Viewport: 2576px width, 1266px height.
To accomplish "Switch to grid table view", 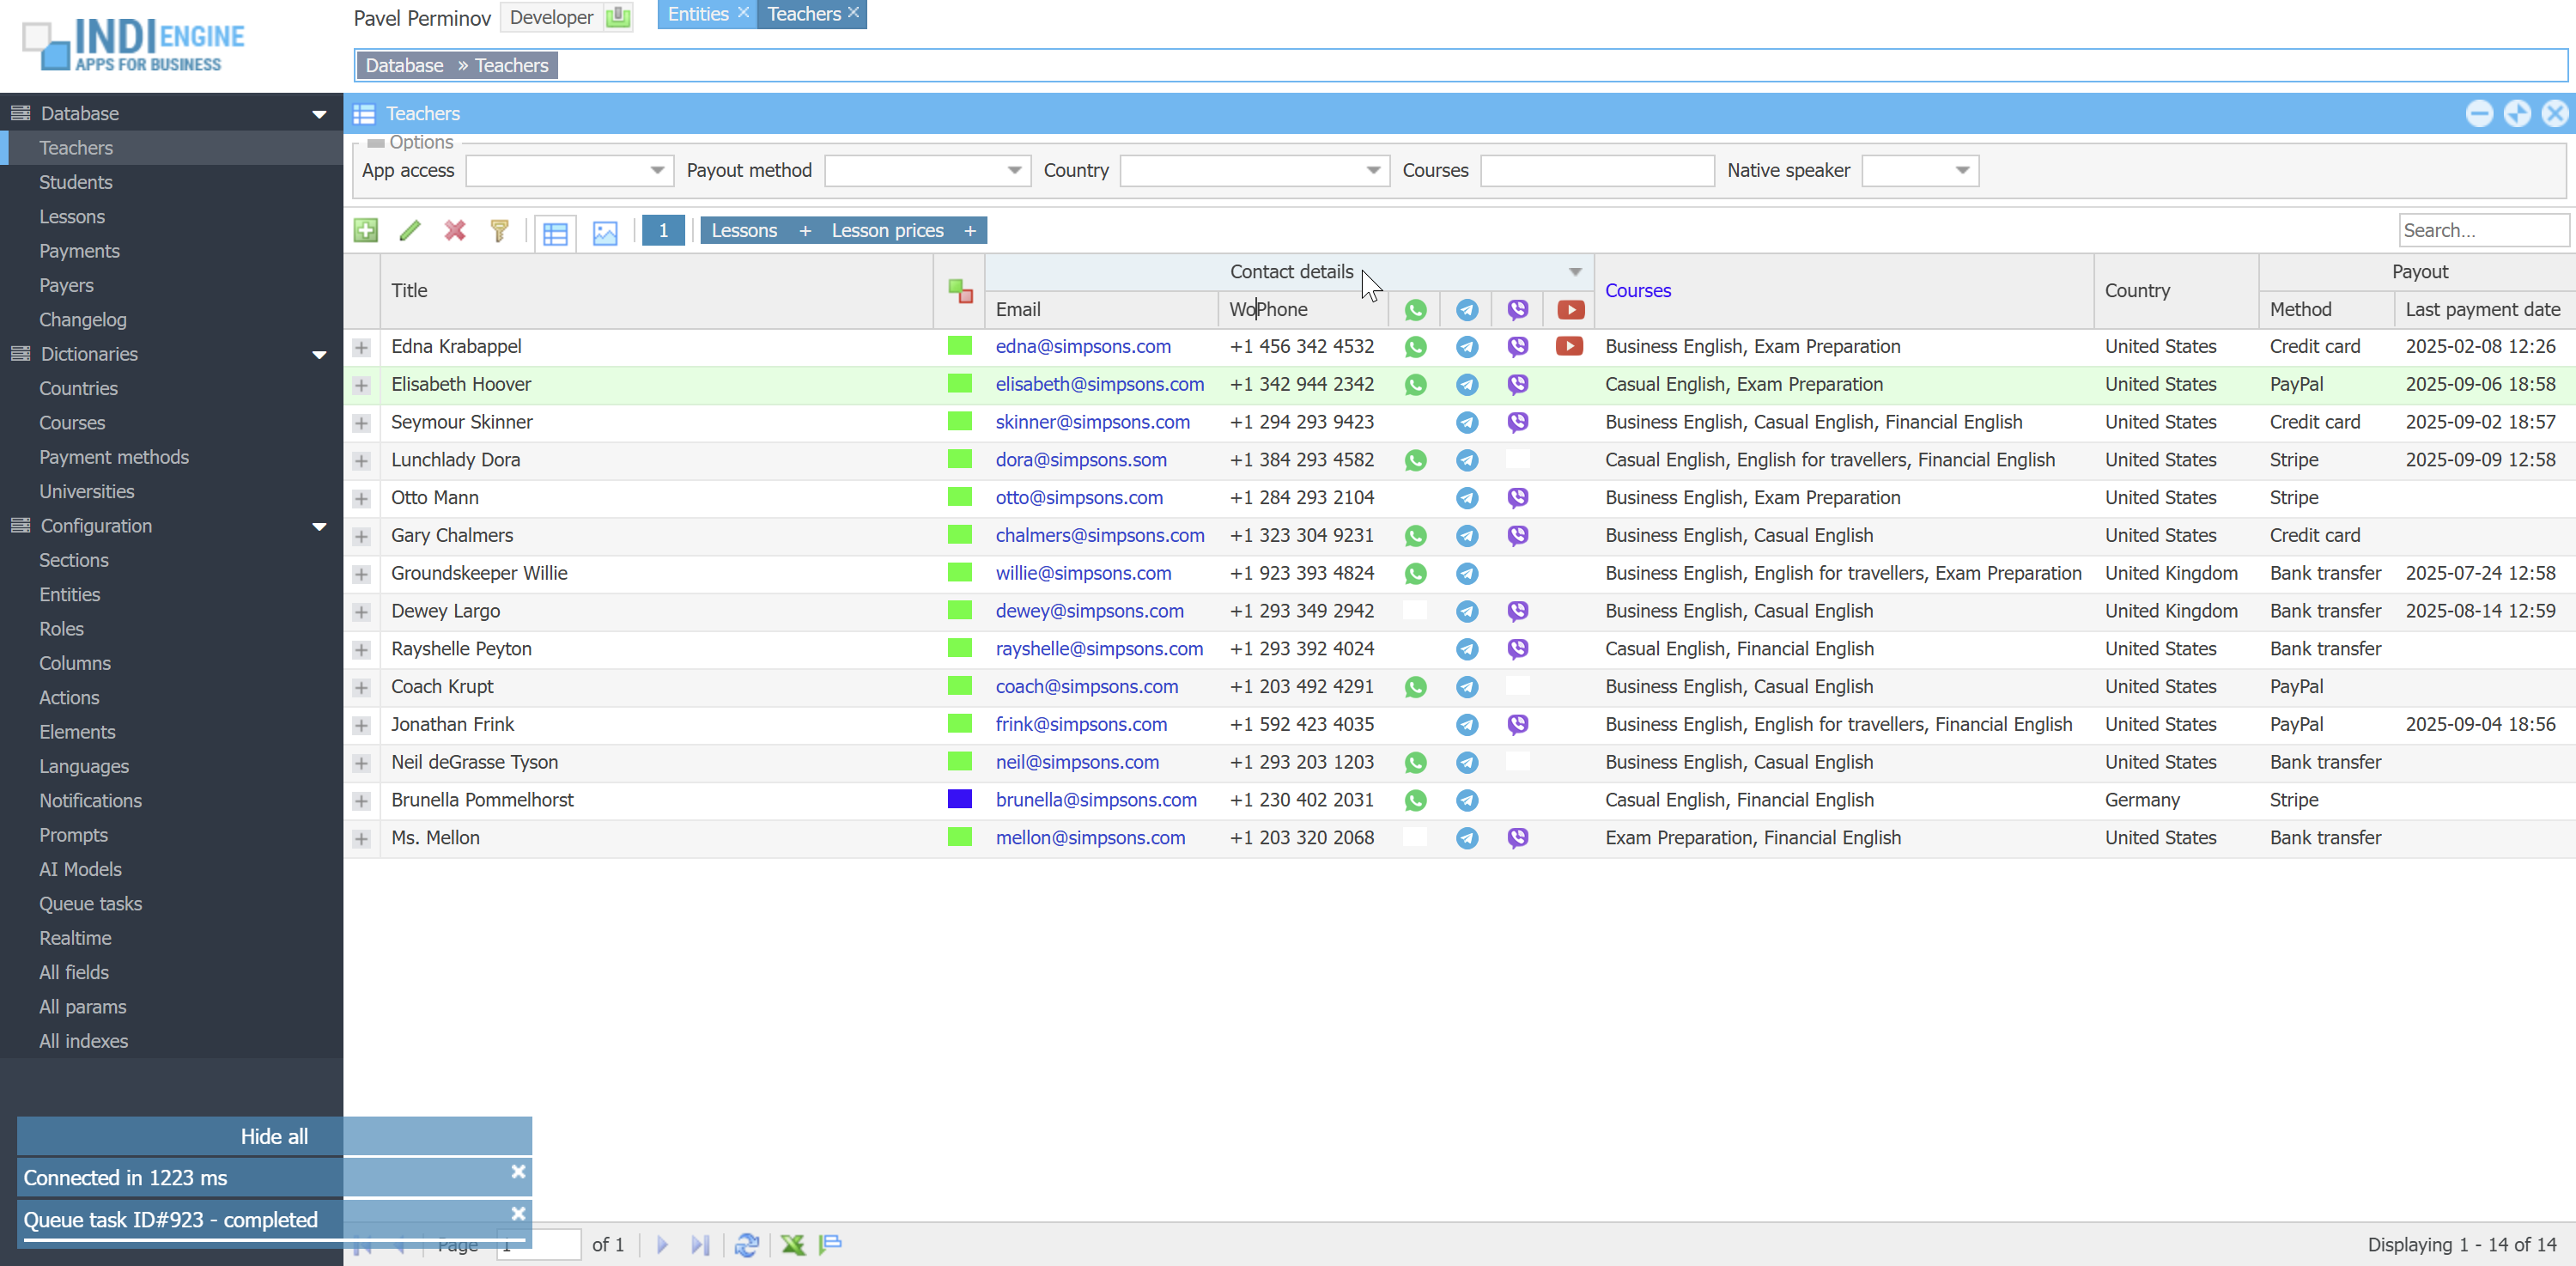I will 555,233.
